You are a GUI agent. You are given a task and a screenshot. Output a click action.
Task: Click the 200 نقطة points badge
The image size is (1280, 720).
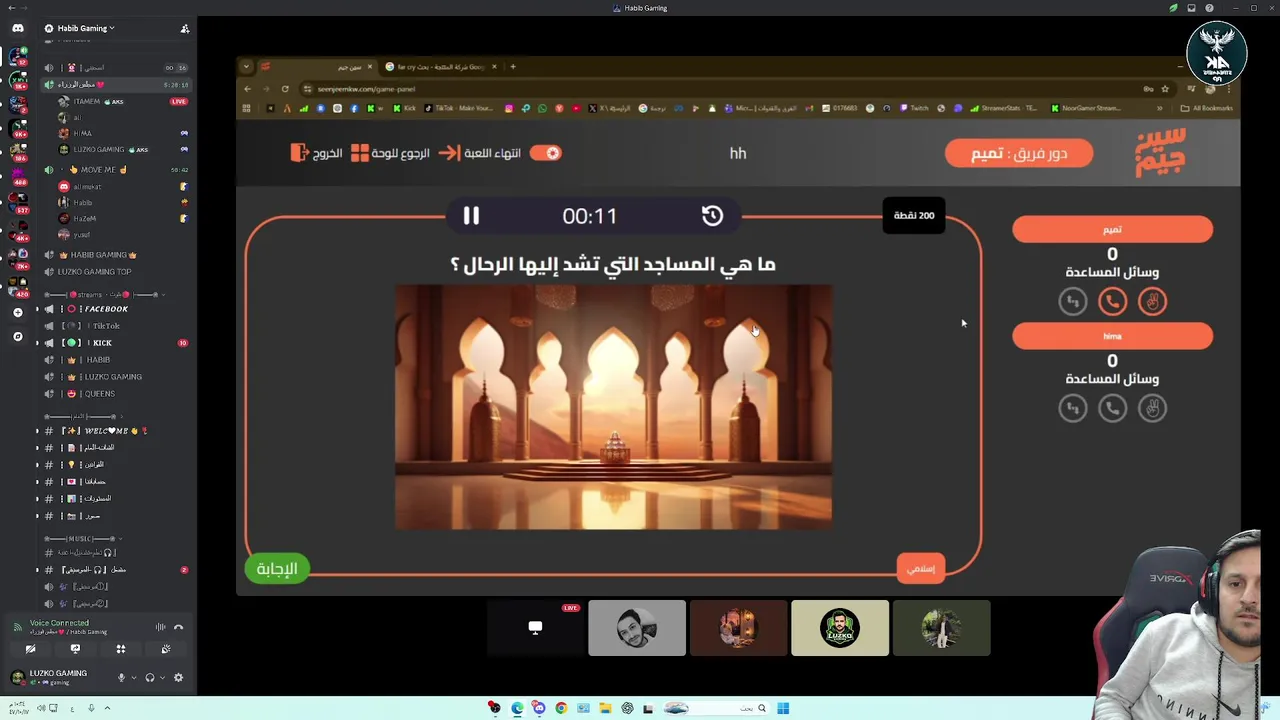914,215
